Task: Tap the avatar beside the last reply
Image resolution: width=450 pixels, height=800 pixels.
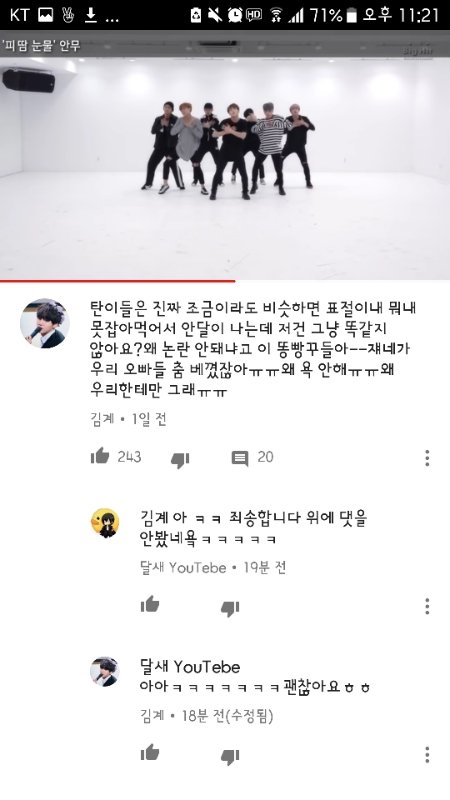Action: coord(105,672)
